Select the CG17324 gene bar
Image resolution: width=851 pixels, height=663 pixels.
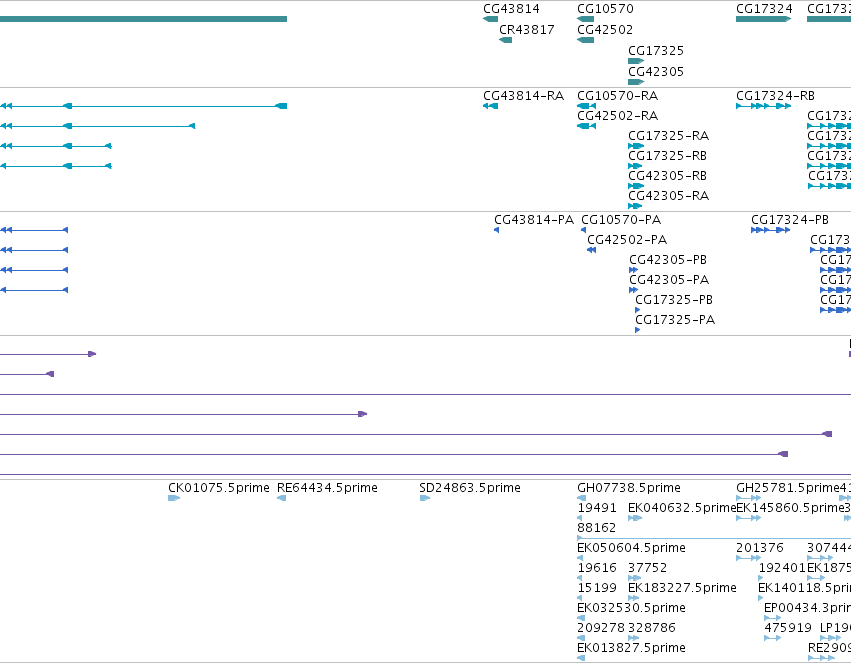click(764, 19)
